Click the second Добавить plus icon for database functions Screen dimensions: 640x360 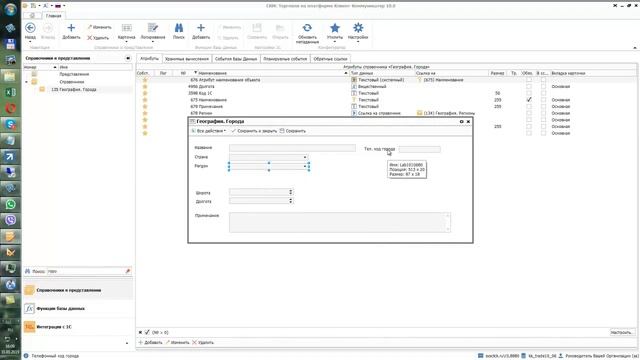[201, 28]
